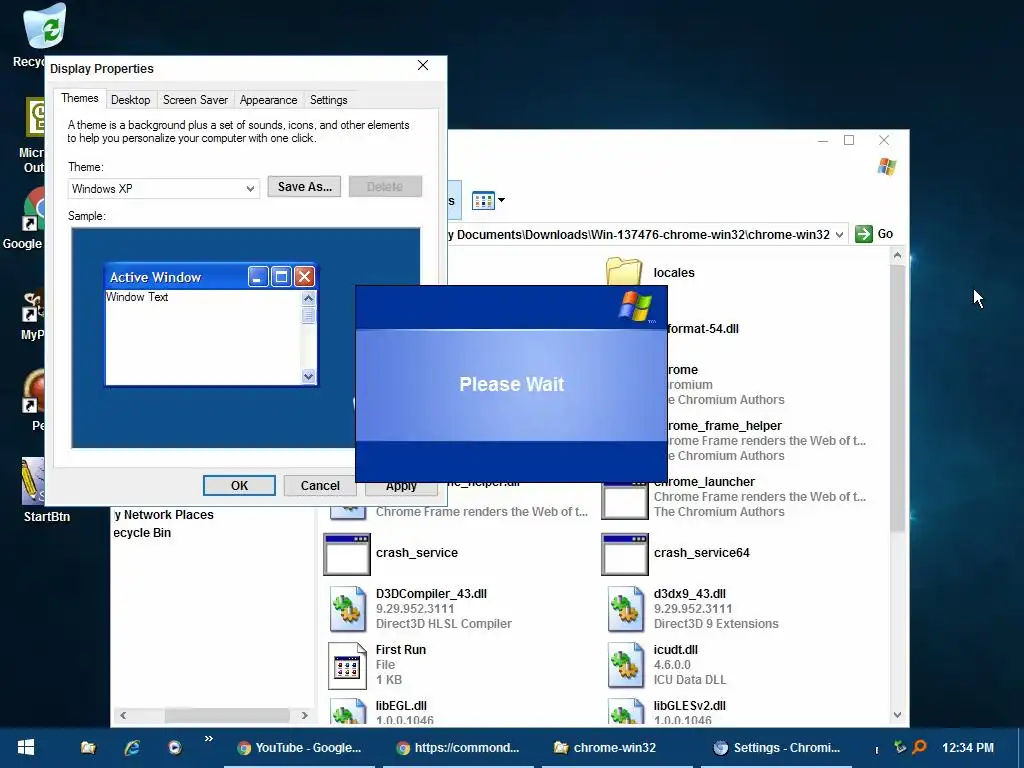Click the Direct3D HLSL Compiler description text
This screenshot has height=768, width=1024.
443,624
